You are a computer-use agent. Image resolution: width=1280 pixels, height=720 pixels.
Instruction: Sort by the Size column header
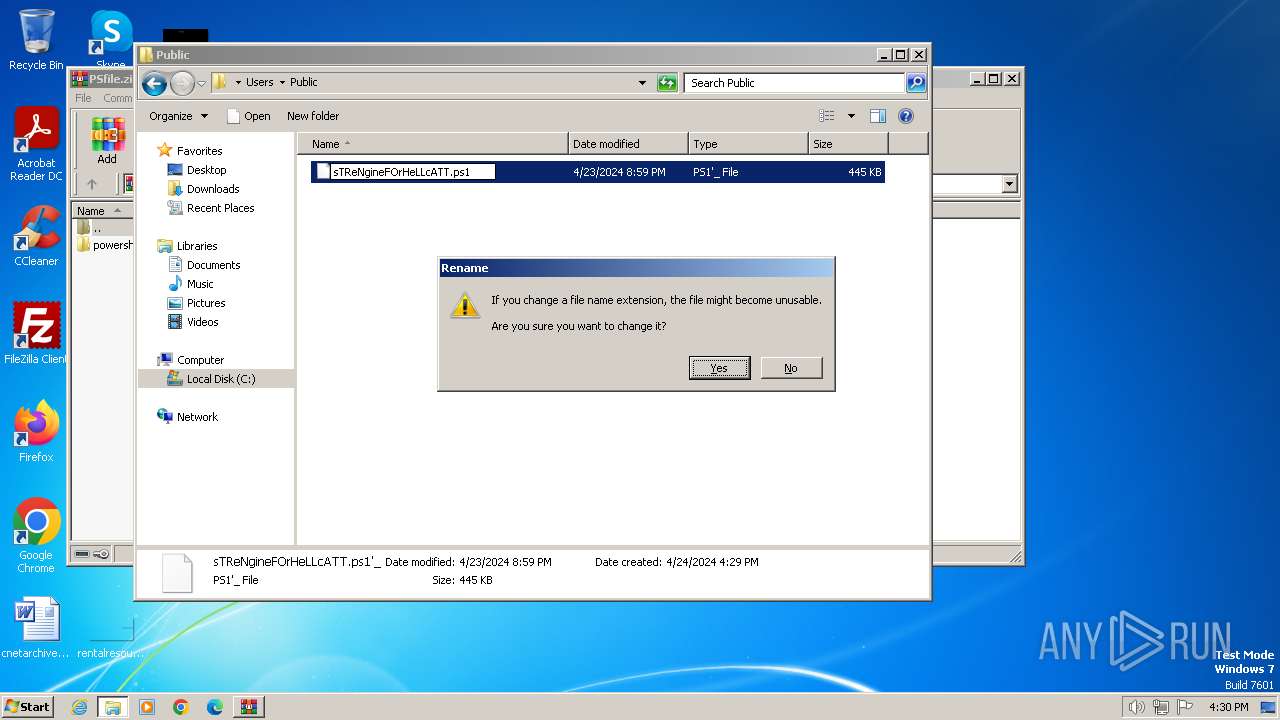point(848,144)
